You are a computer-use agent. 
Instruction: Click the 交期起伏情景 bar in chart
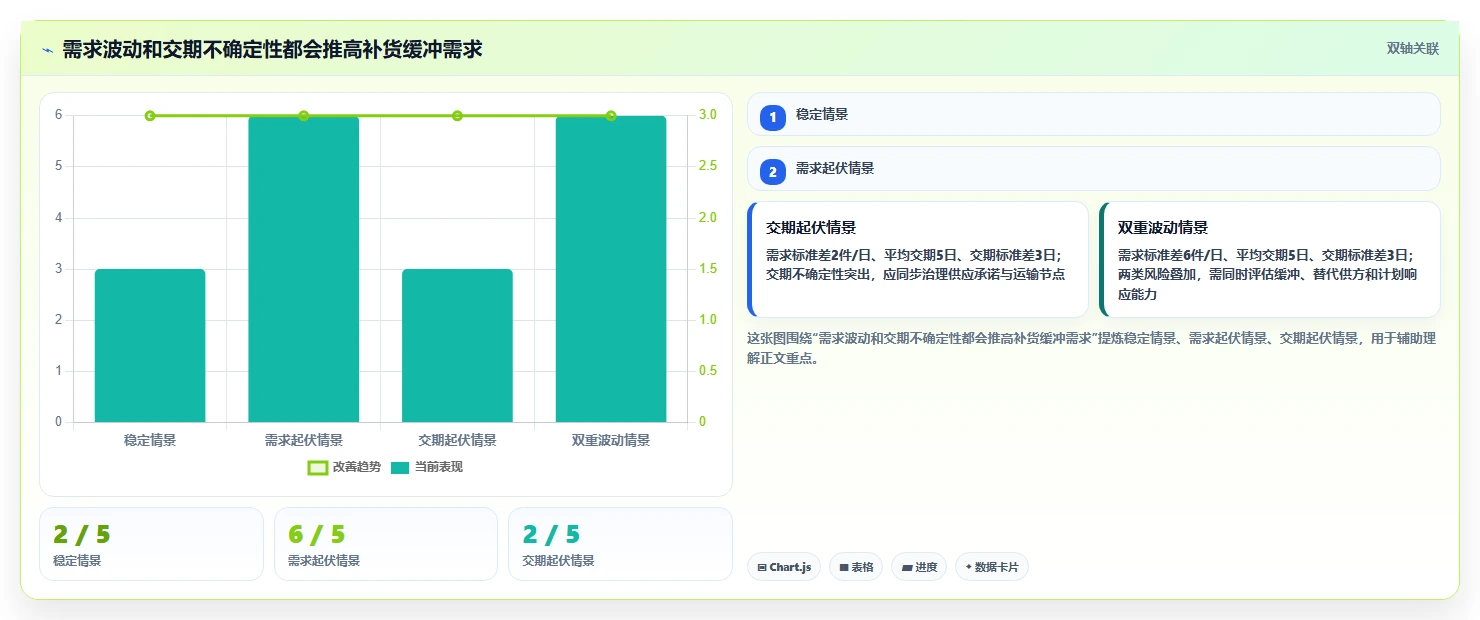click(x=457, y=345)
